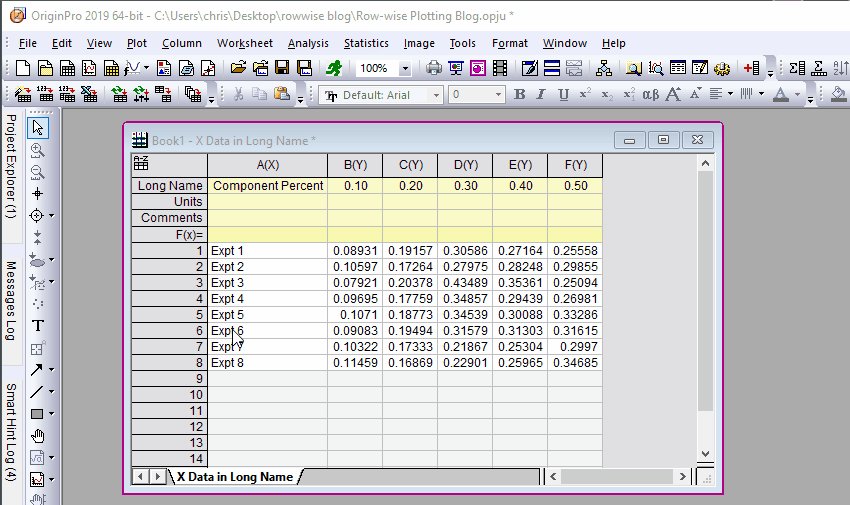Toggle Underline formatting
The height and width of the screenshot is (505, 850).
[x=563, y=94]
